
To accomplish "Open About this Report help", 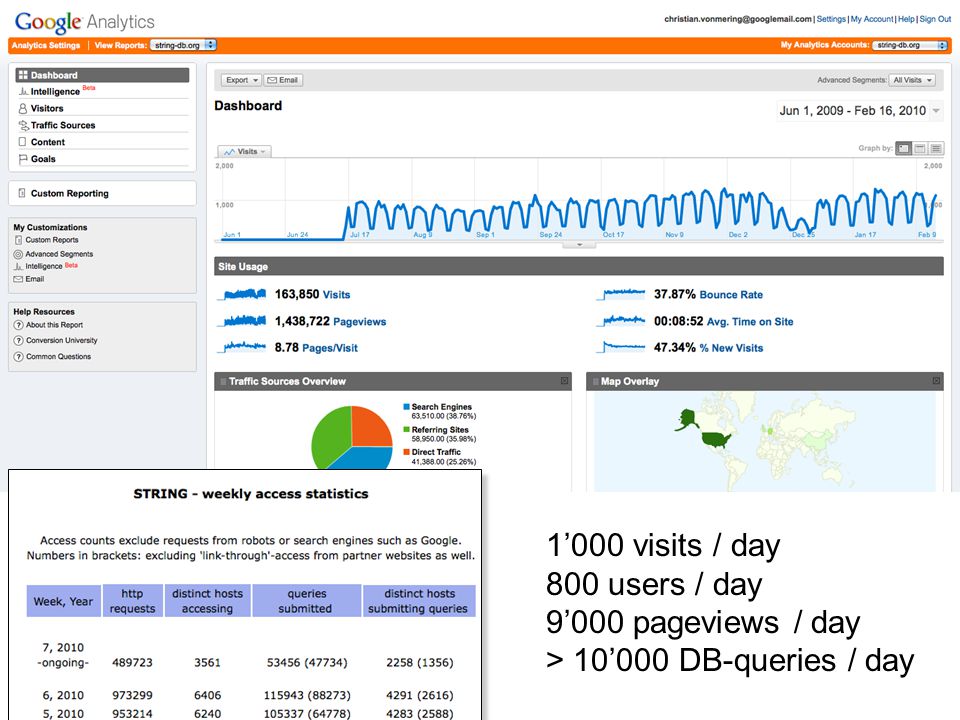I will [54, 325].
